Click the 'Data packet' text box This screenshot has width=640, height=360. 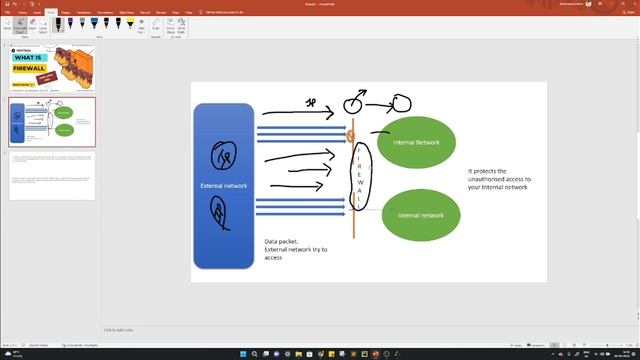(296, 249)
